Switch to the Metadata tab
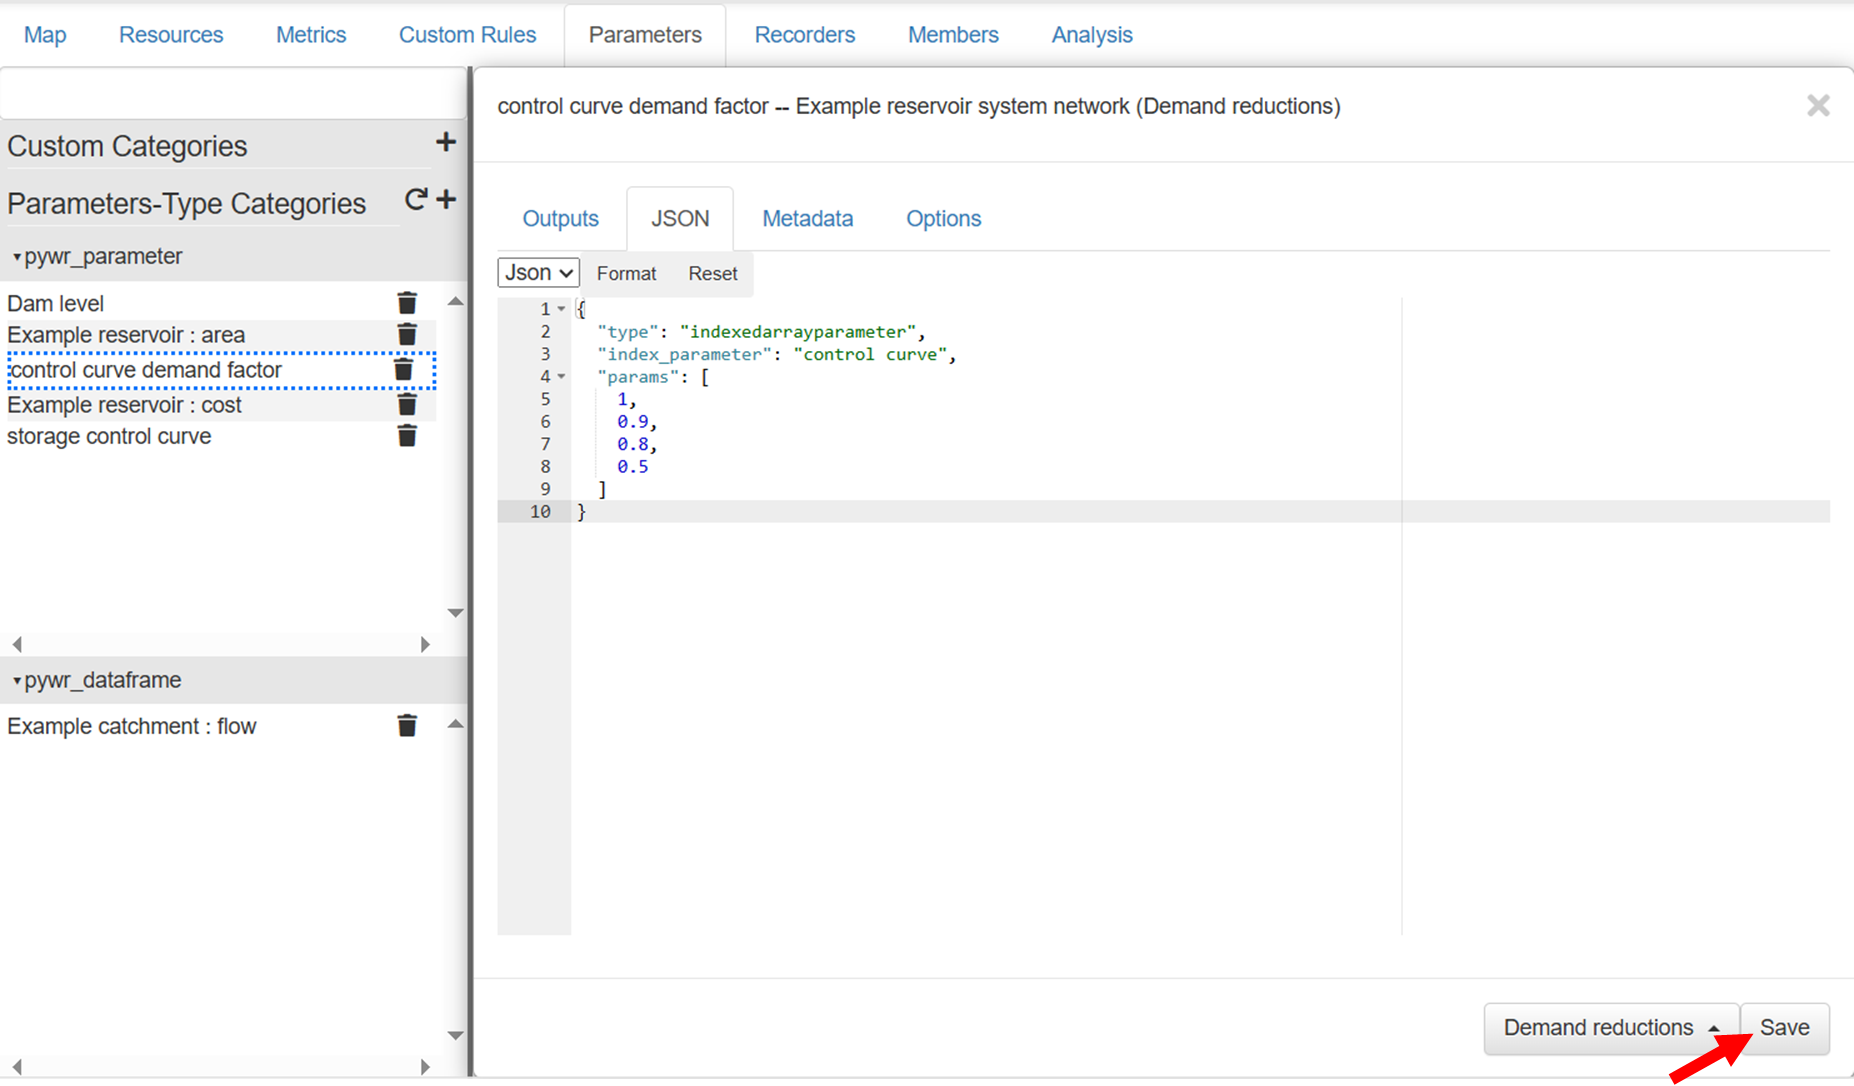The height and width of the screenshot is (1086, 1854). (807, 219)
